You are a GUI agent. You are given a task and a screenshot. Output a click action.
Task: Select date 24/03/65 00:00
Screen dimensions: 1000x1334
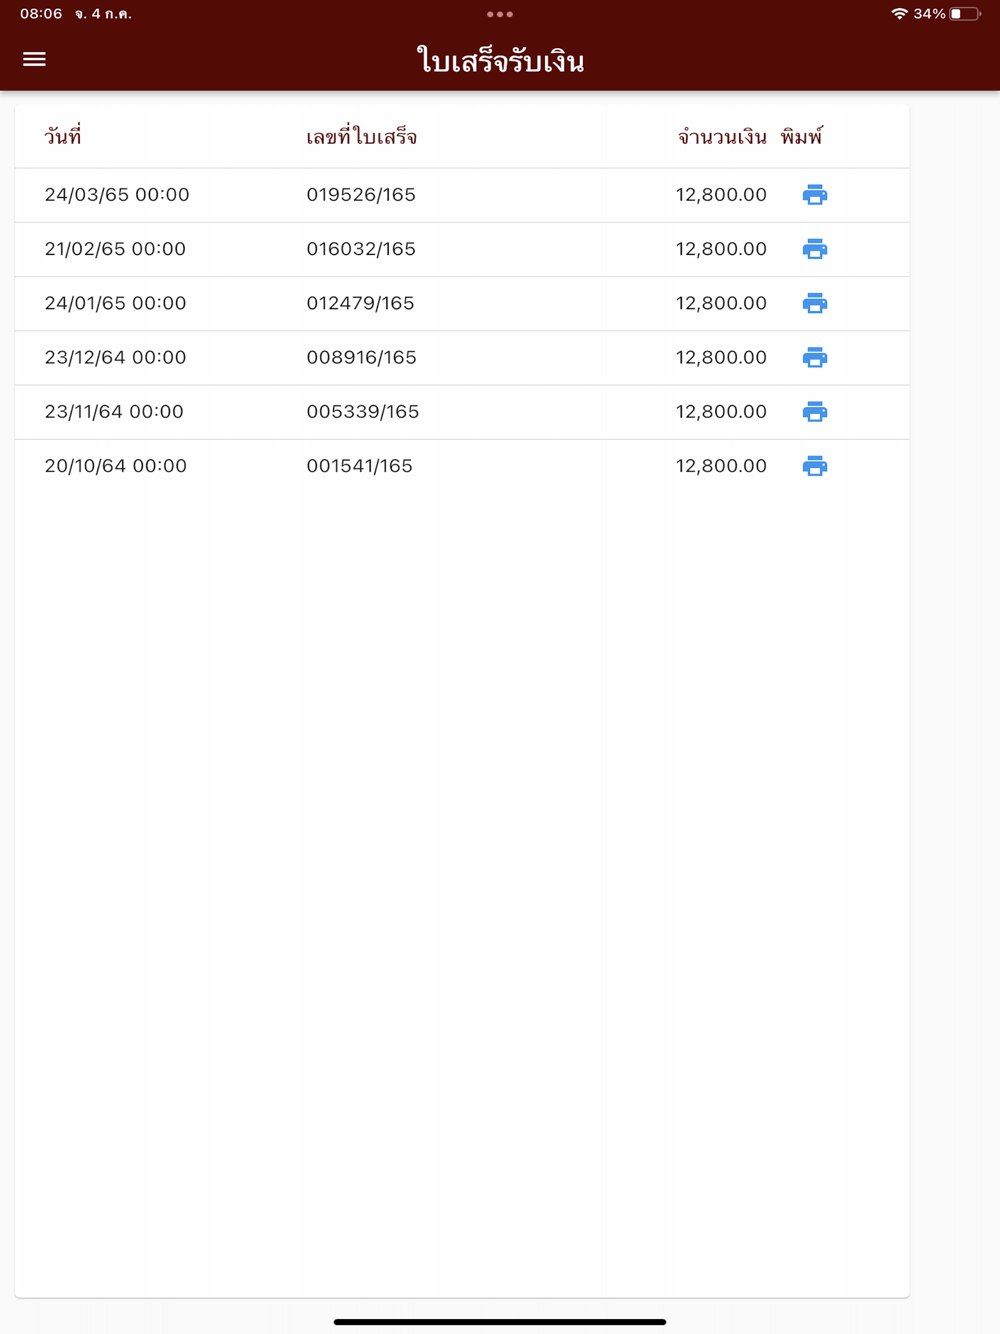click(117, 195)
